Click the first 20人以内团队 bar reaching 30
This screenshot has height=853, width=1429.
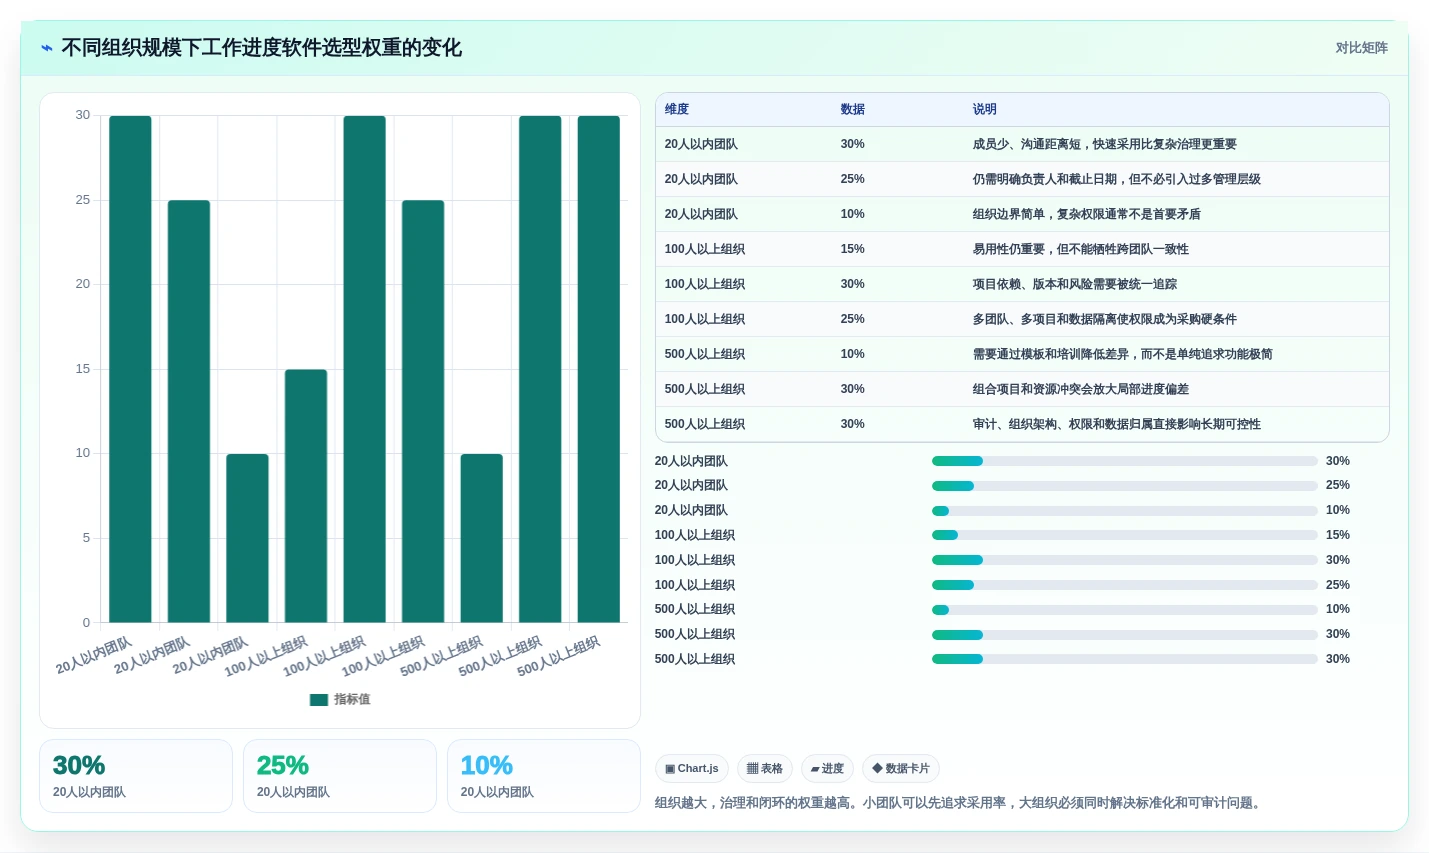130,369
